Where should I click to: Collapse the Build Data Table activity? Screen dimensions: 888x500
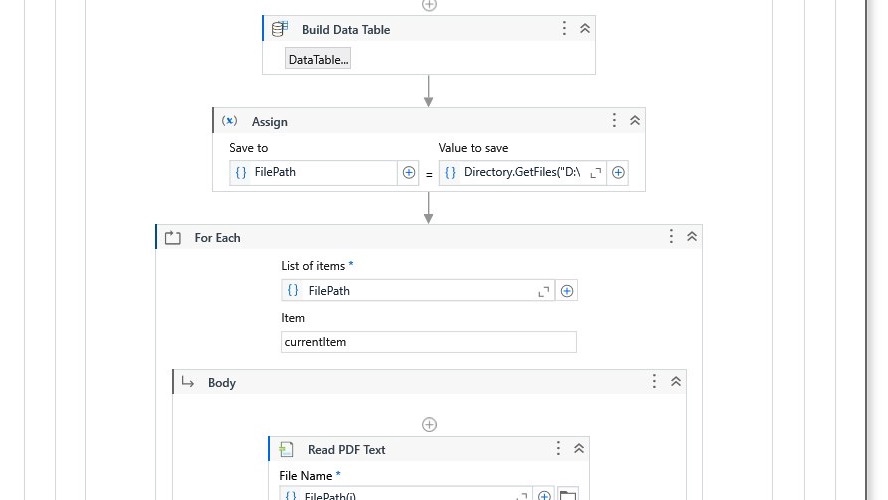point(585,29)
